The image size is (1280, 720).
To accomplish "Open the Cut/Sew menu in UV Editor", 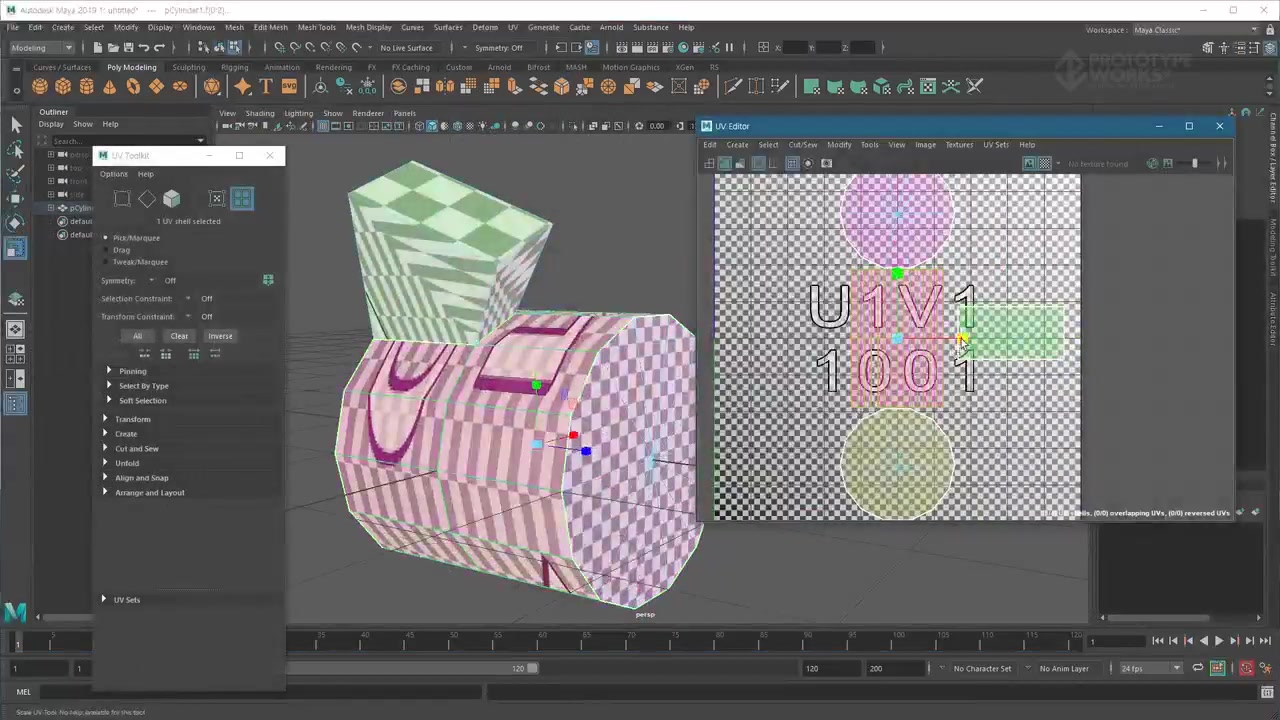I will (x=802, y=145).
